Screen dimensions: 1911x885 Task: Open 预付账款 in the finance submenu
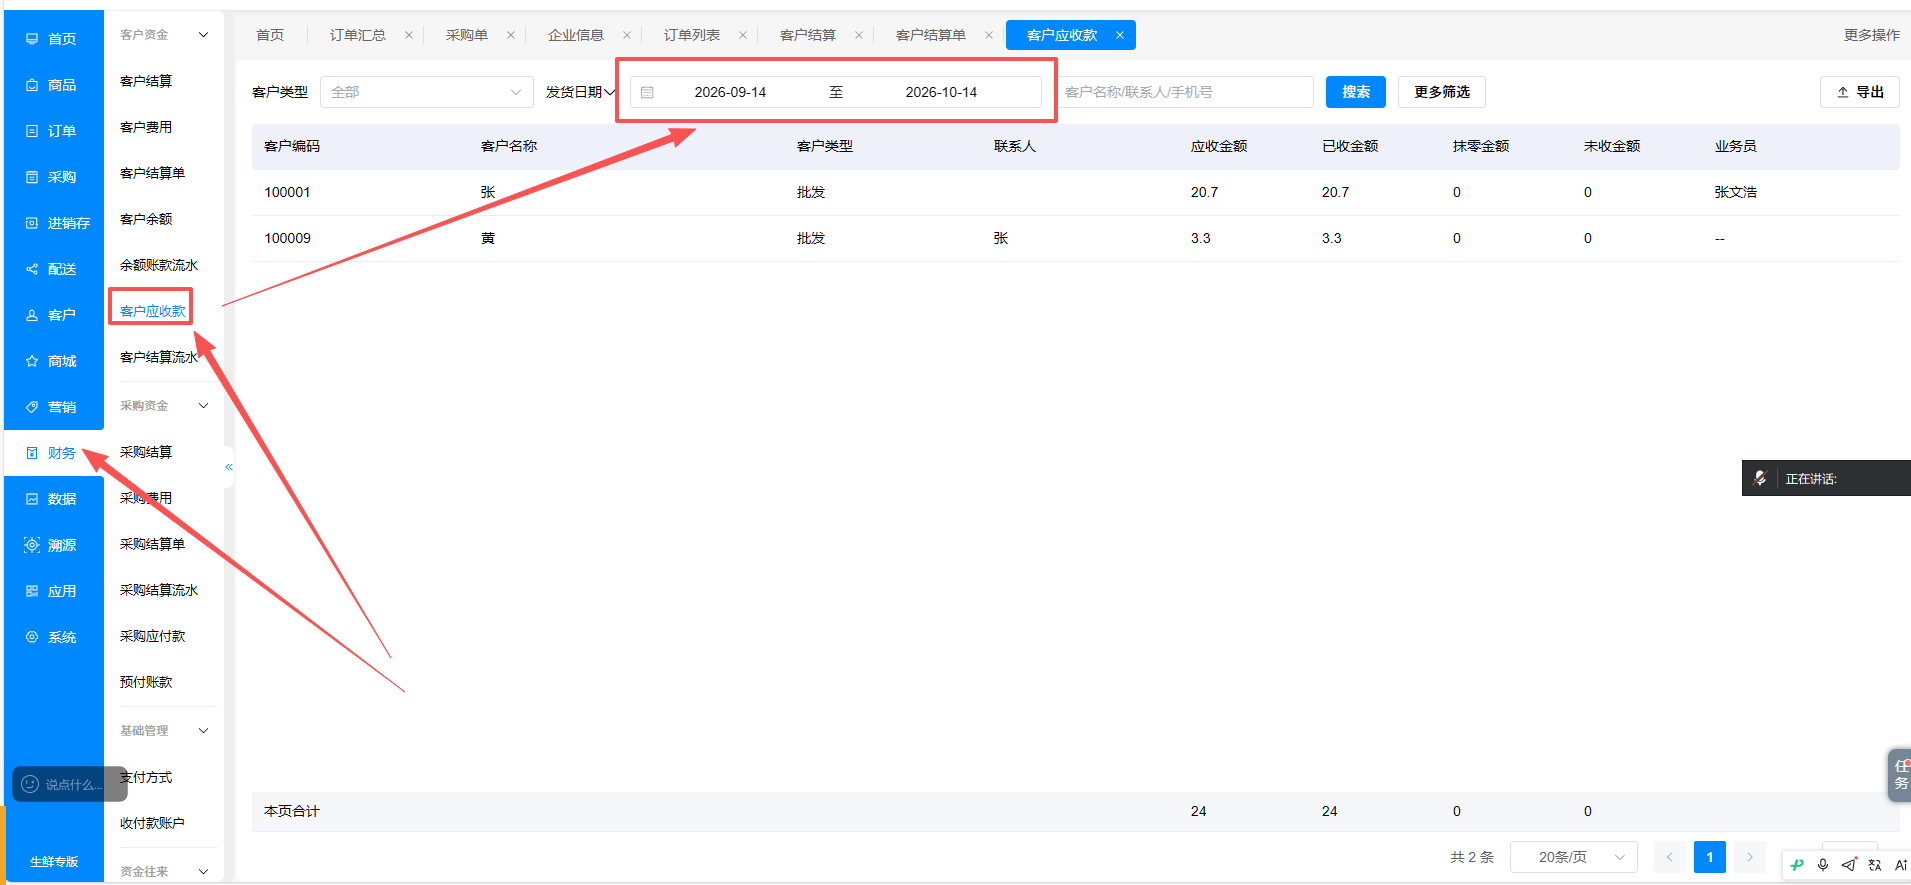[146, 682]
